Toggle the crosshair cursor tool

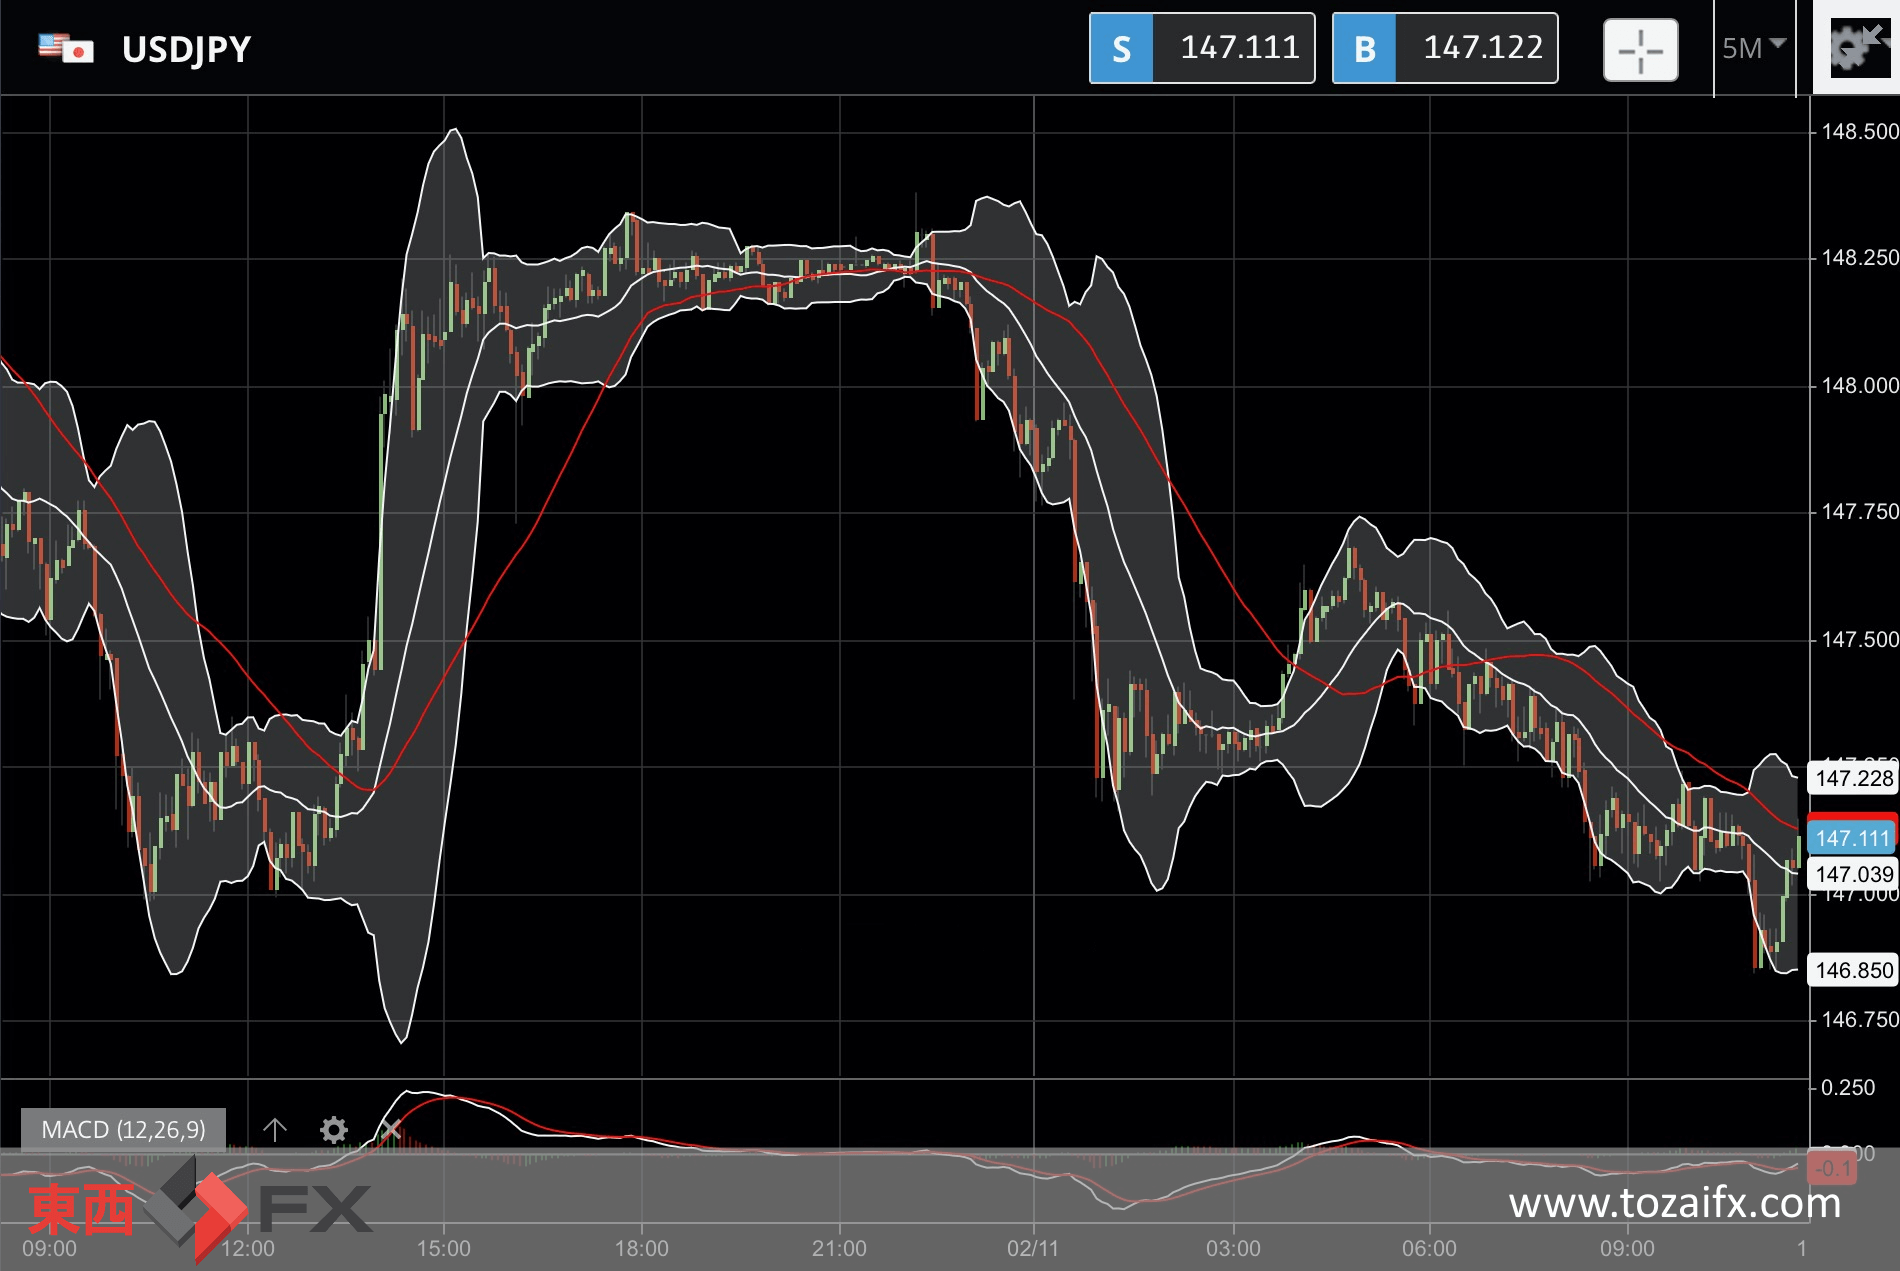coord(1640,50)
